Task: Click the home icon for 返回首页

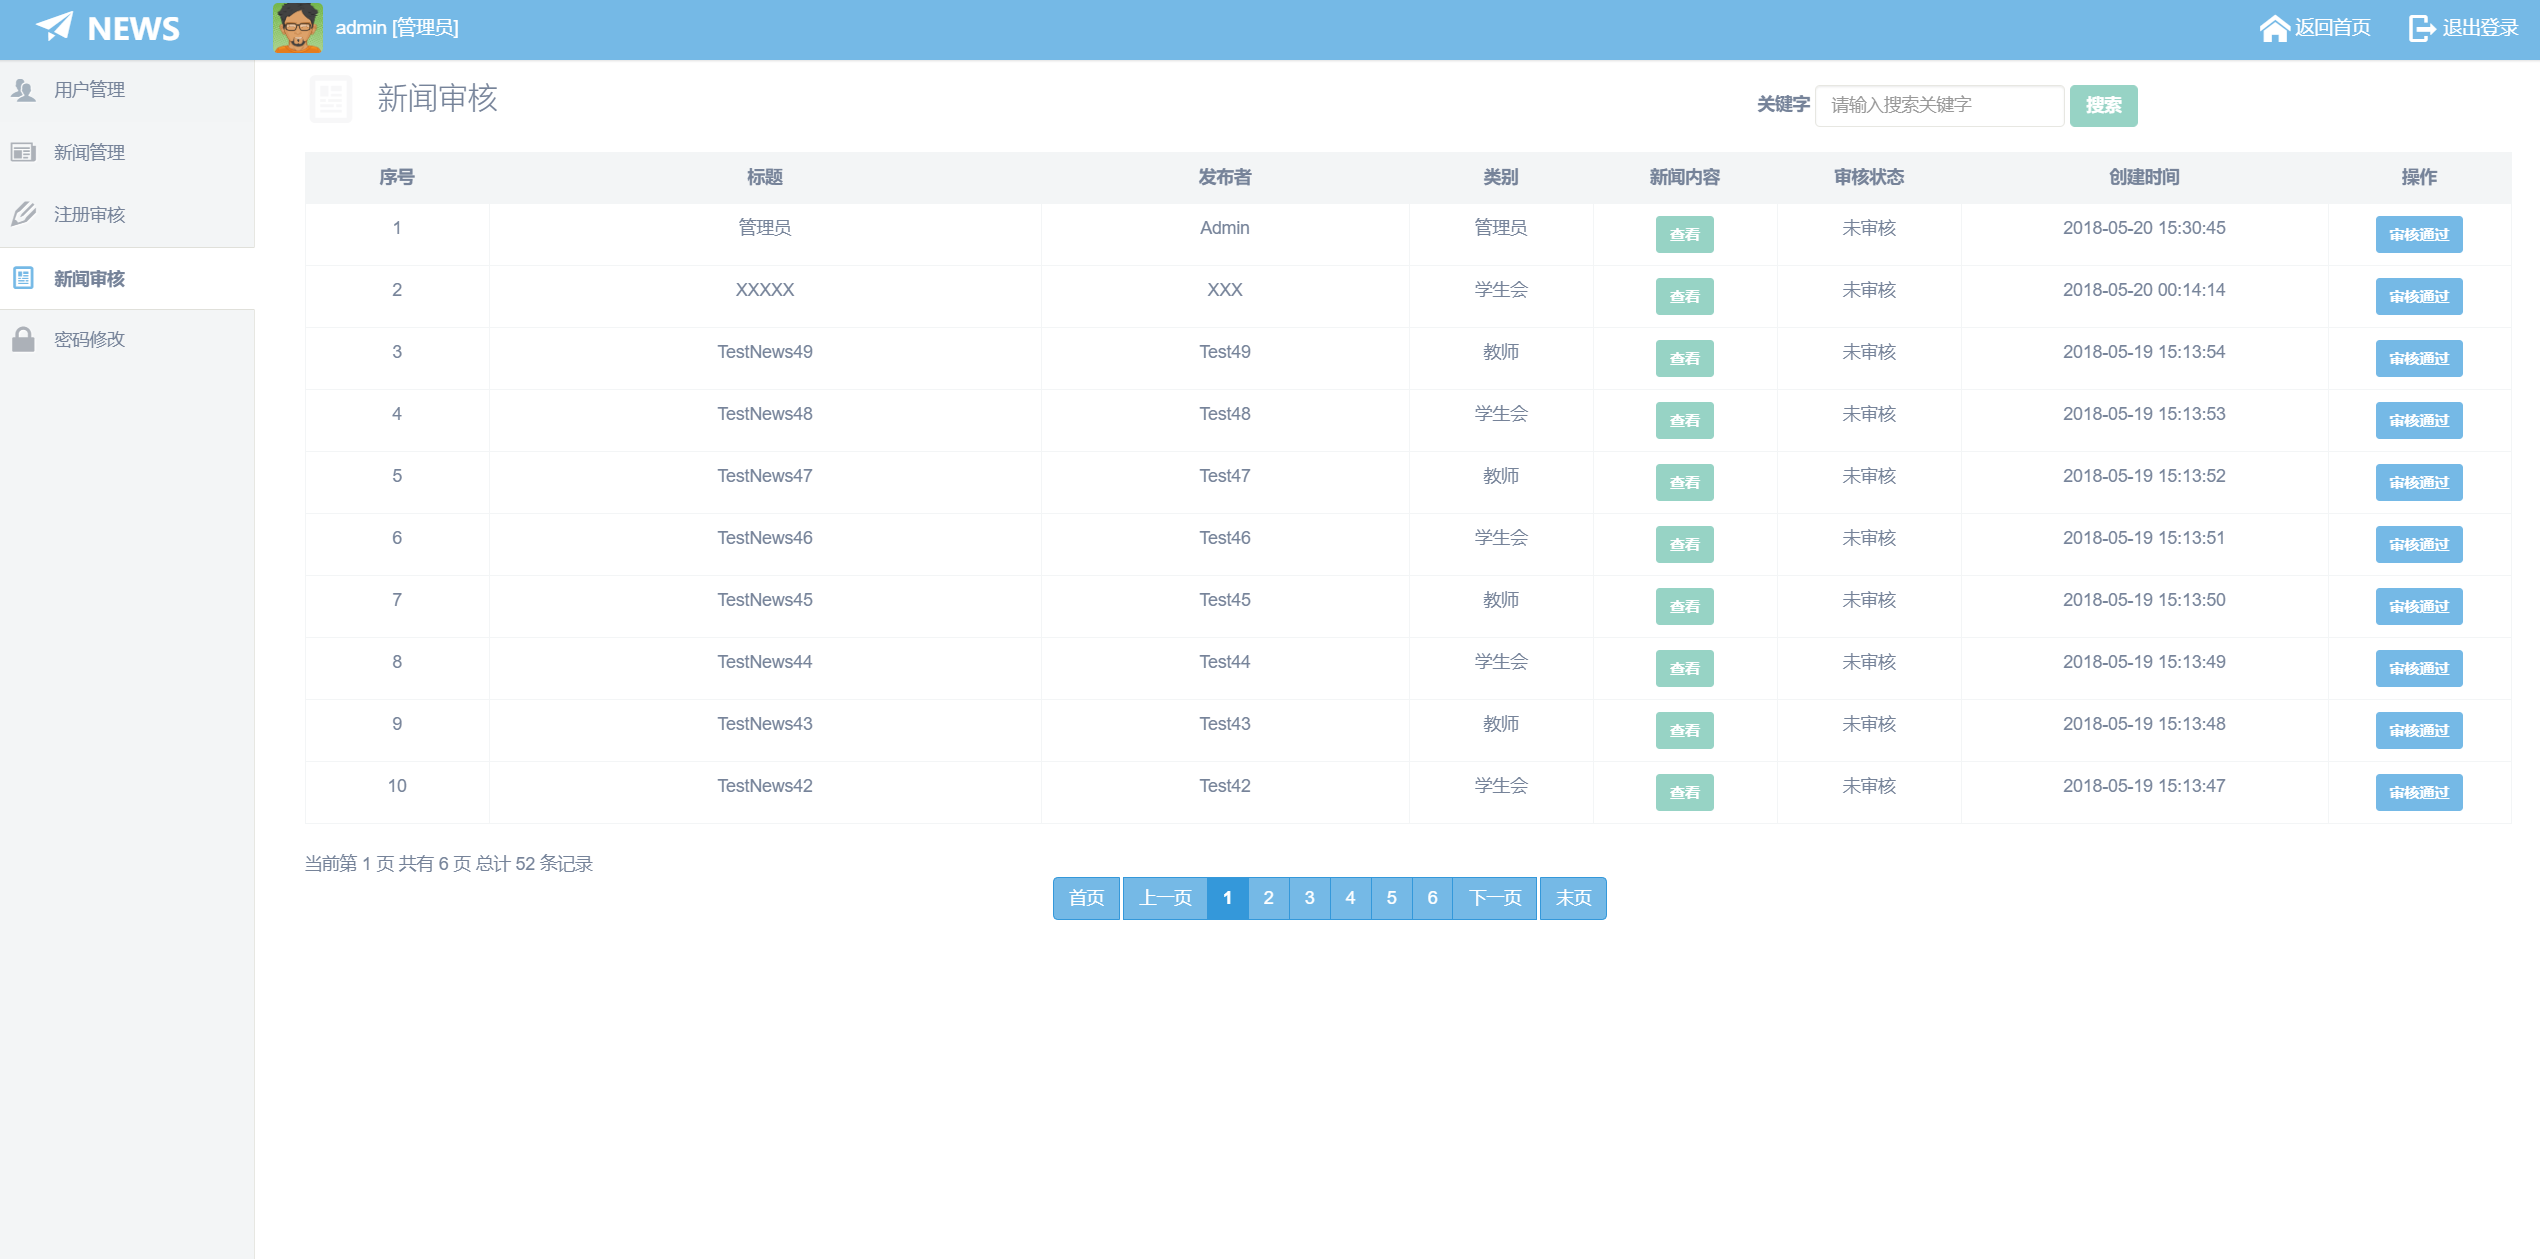Action: pyautogui.click(x=2273, y=28)
